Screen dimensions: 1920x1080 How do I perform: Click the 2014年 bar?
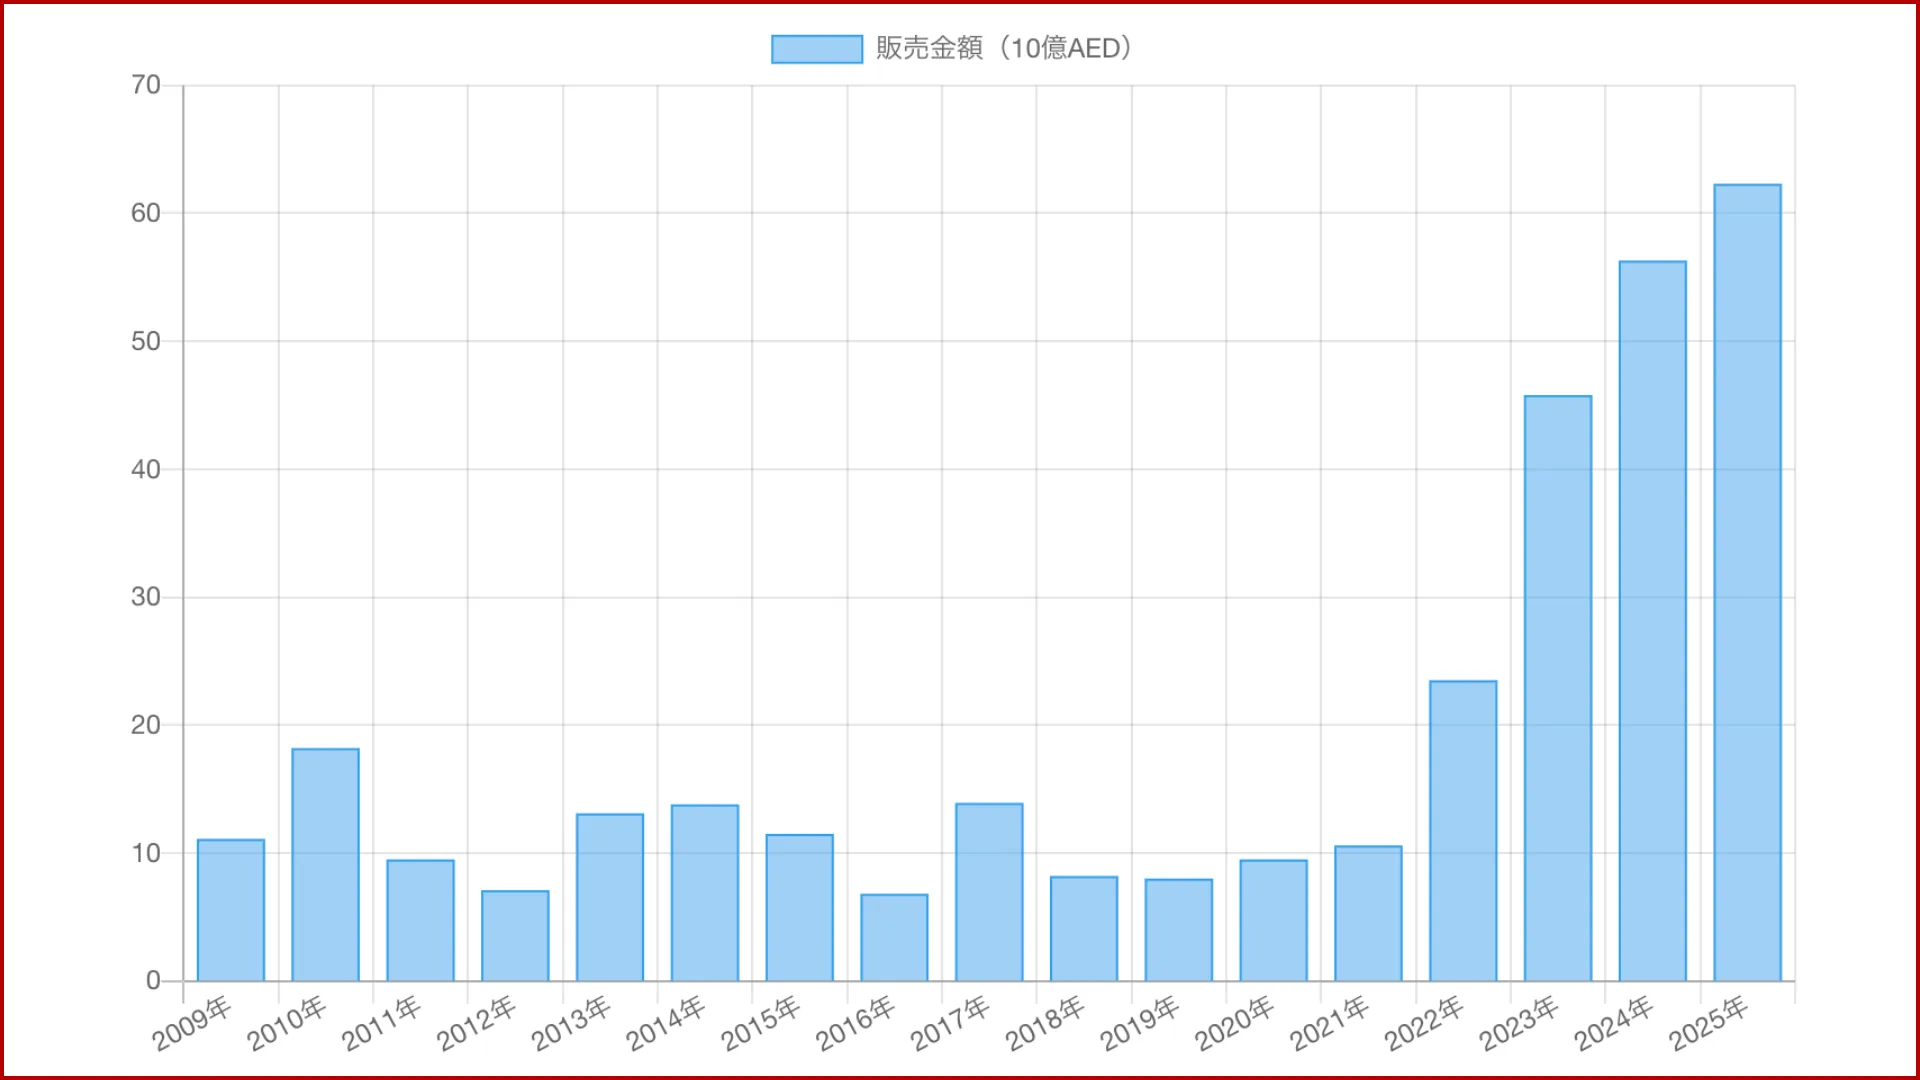point(705,893)
